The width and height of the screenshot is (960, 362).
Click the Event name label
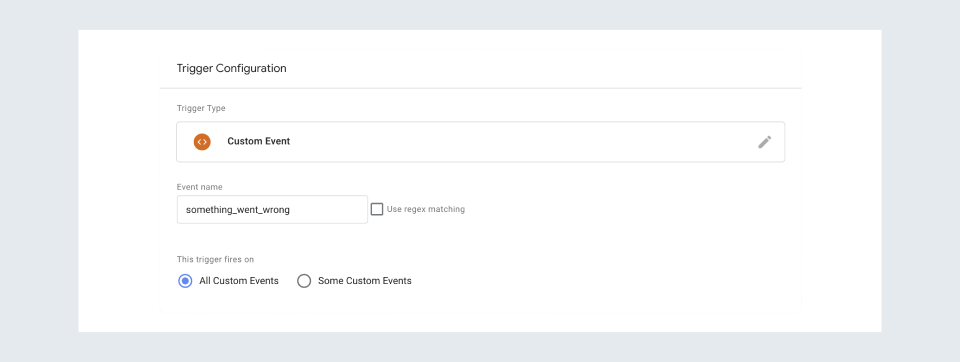[x=200, y=187]
